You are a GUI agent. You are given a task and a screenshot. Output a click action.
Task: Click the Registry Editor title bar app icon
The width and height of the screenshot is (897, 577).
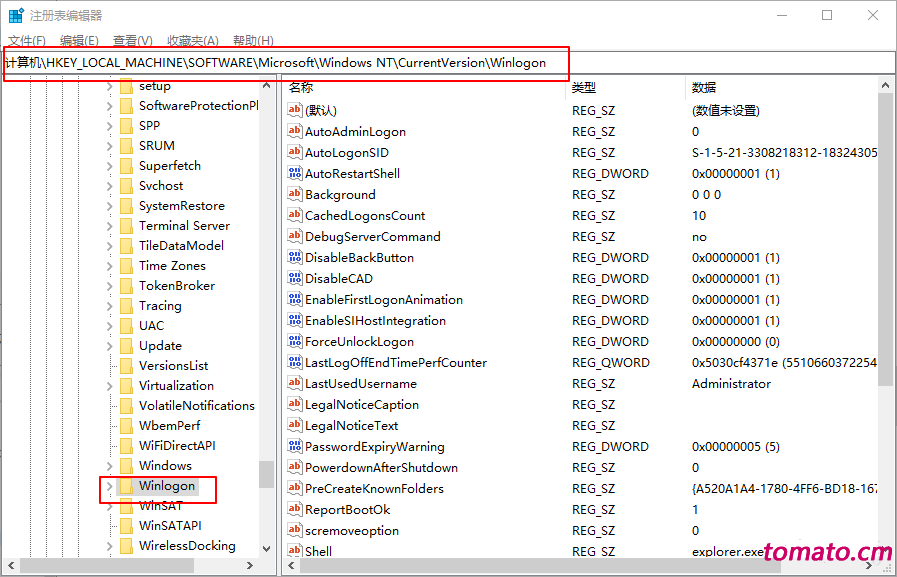click(15, 15)
